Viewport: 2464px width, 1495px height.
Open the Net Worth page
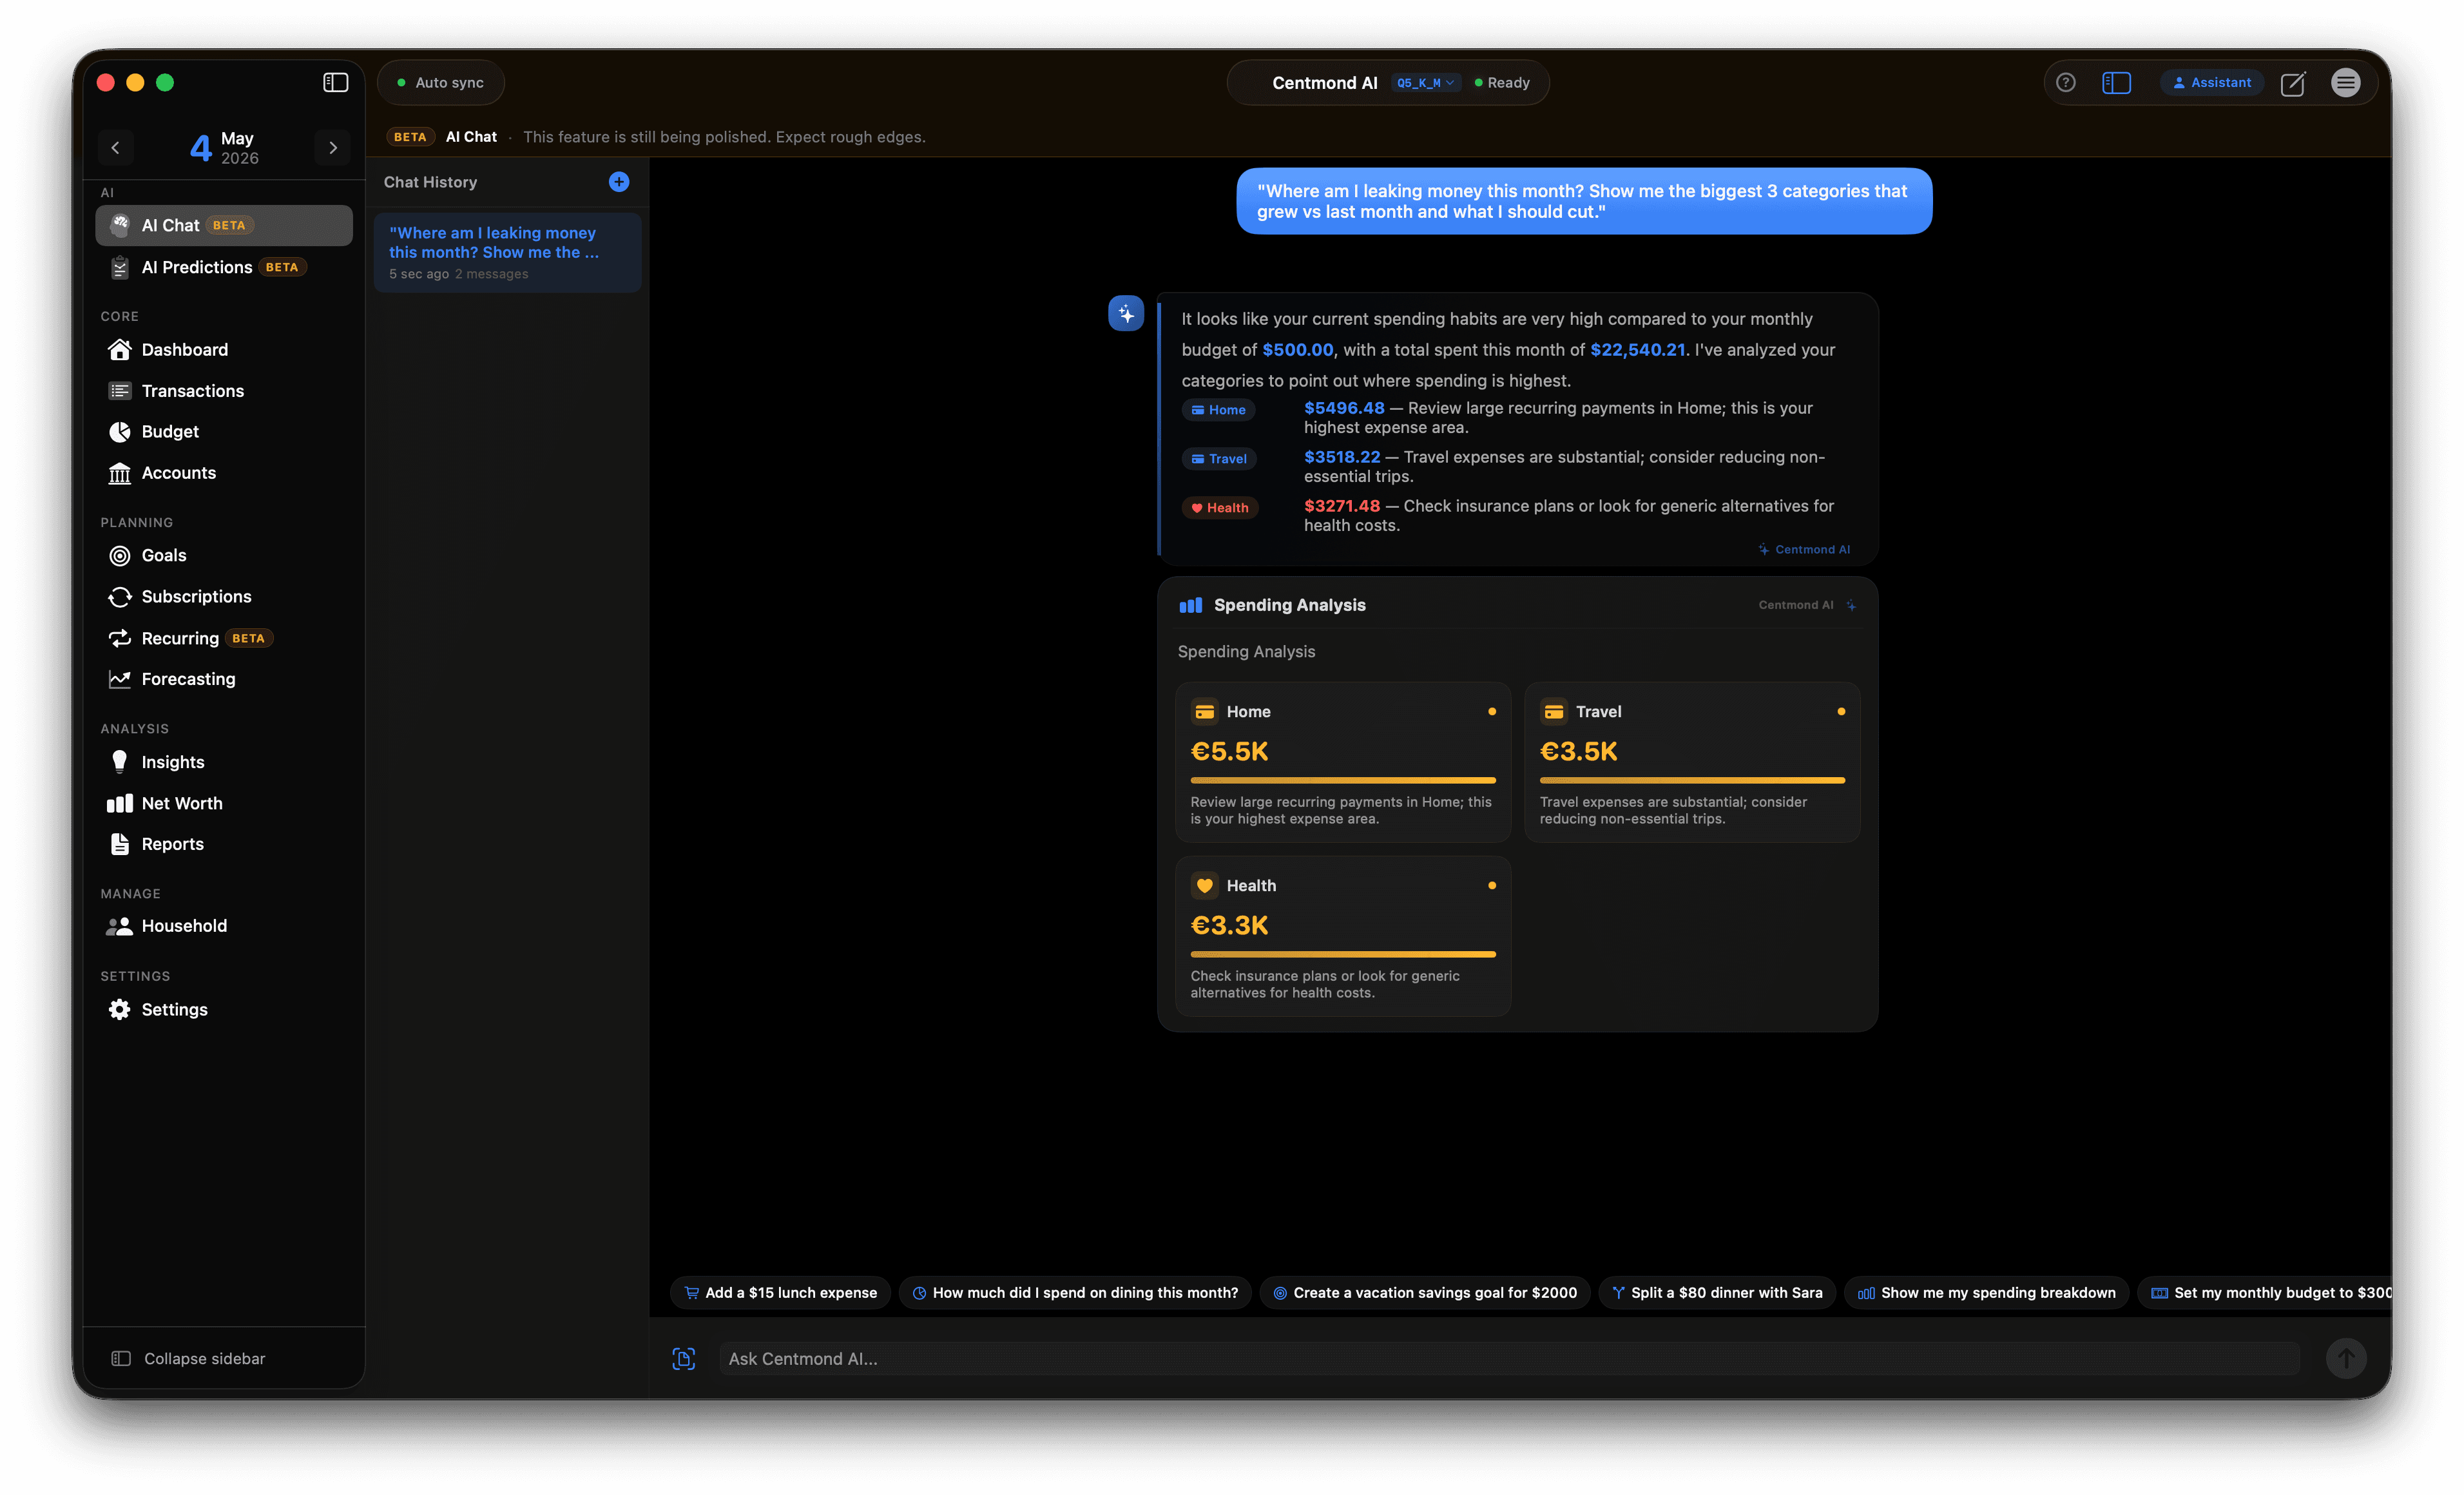pos(224,802)
